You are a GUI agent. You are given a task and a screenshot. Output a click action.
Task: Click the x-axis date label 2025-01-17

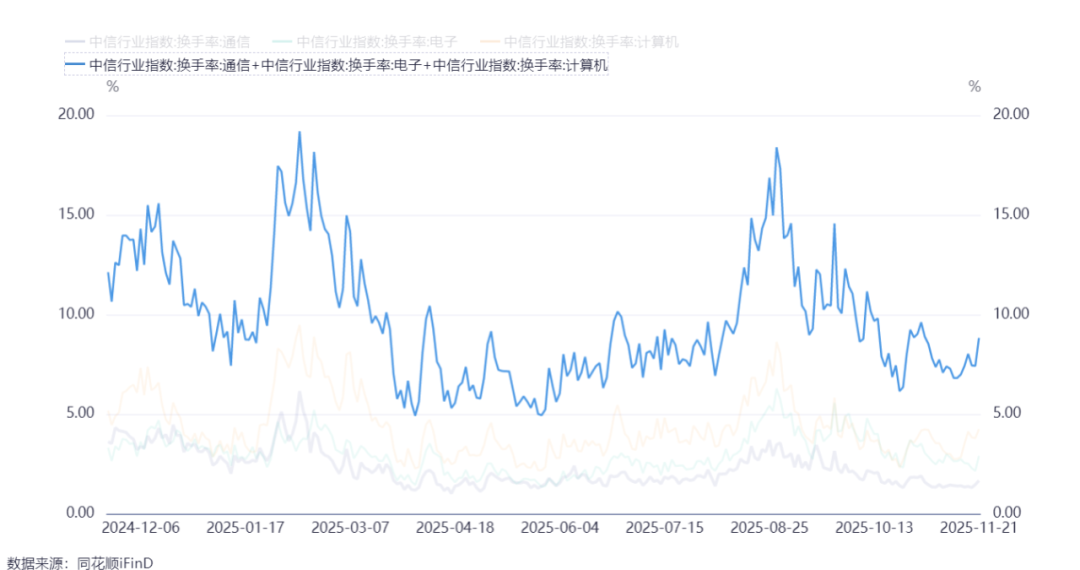(245, 528)
